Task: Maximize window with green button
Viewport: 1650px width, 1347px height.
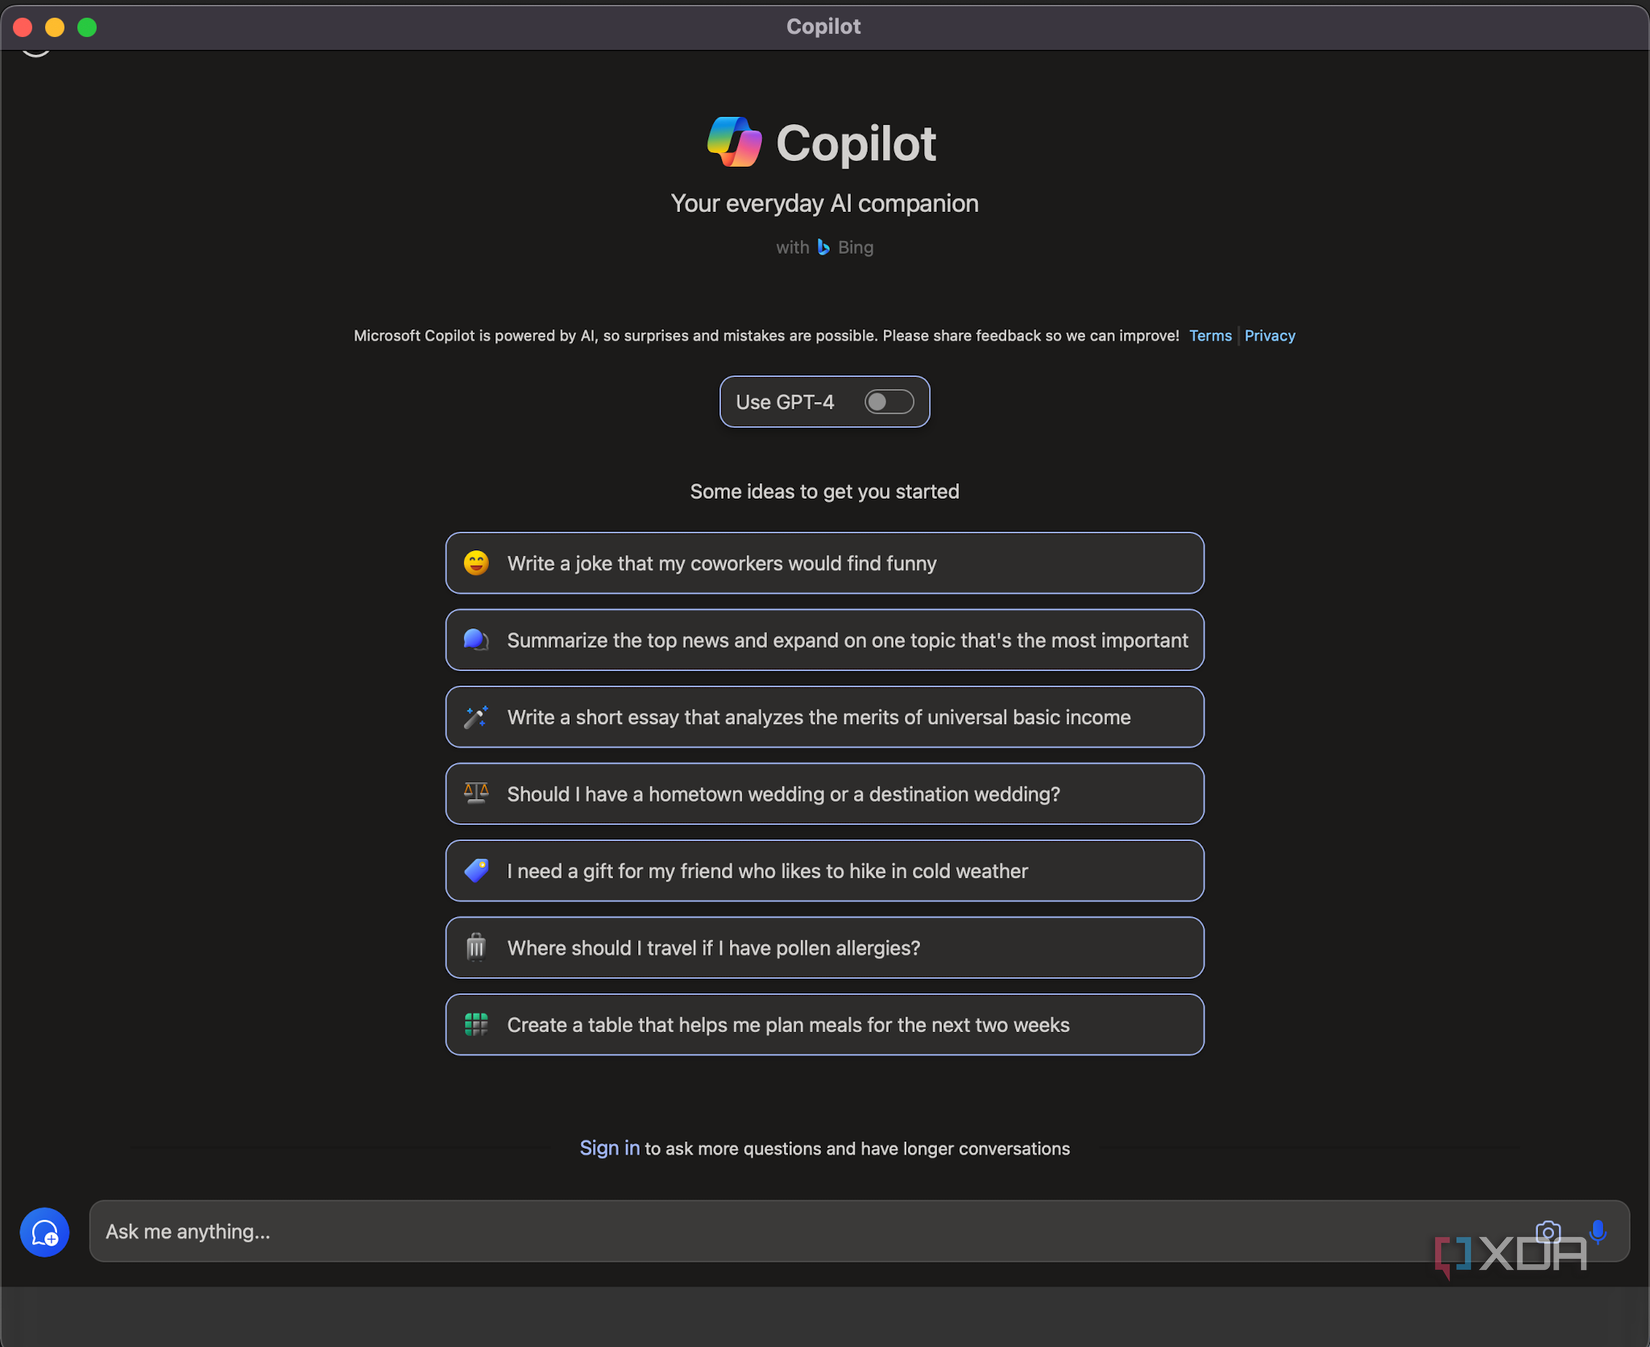Action: click(87, 27)
